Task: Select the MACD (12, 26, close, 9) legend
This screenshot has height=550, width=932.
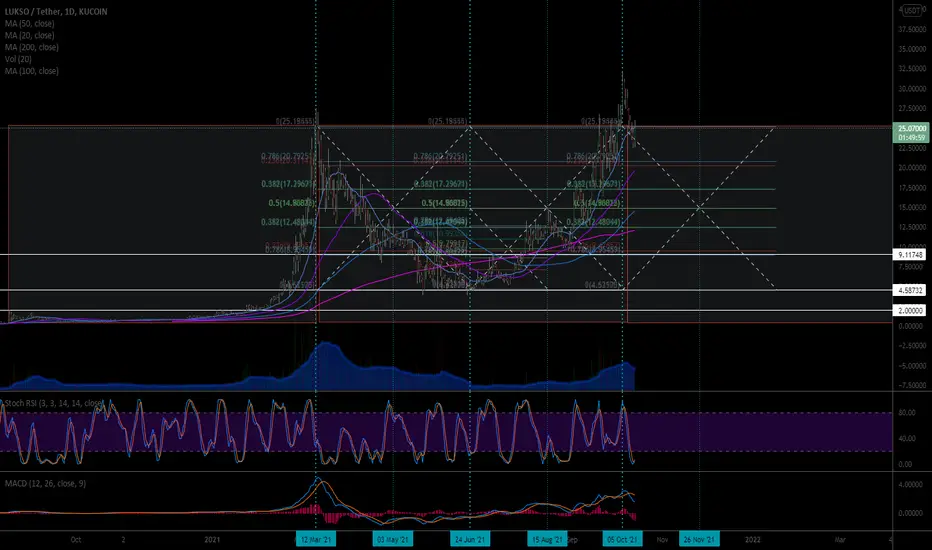Action: click(45, 483)
